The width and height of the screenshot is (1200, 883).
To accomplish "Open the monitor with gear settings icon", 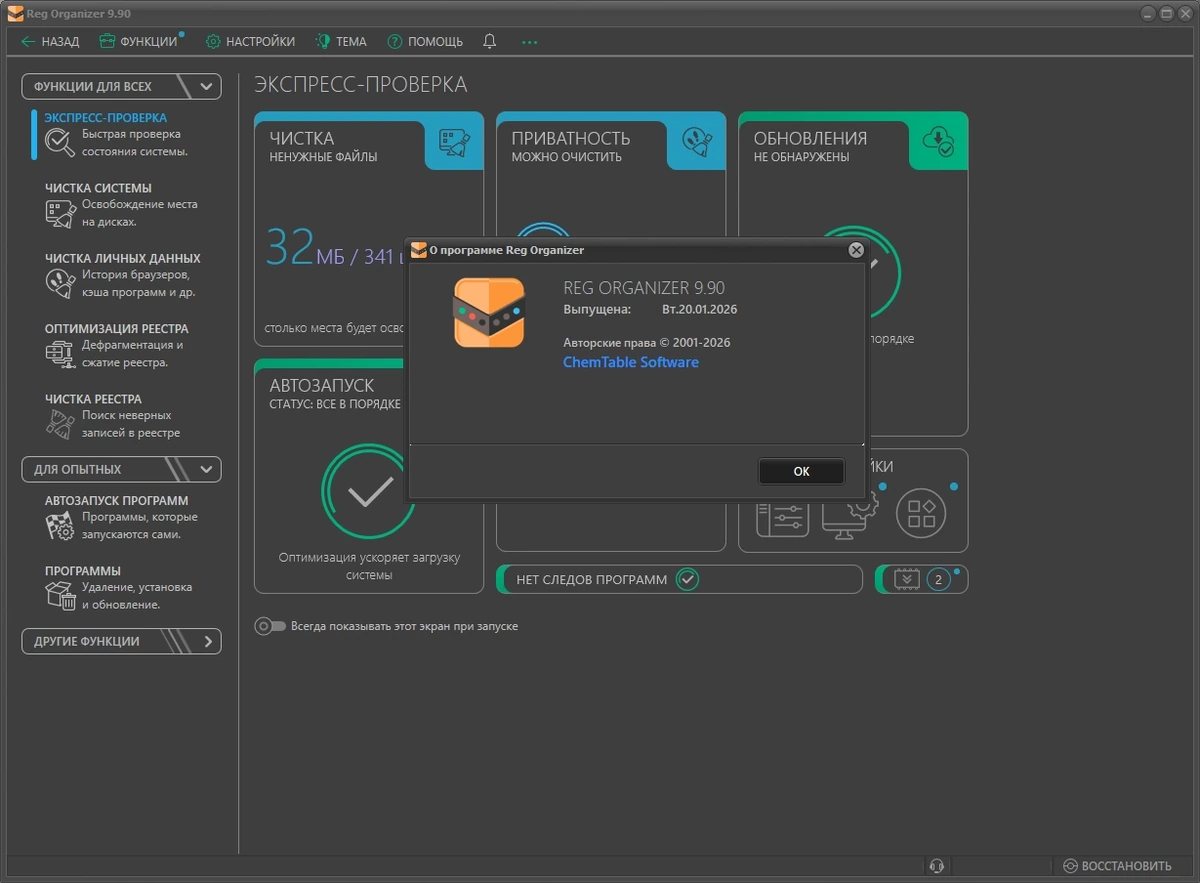I will [x=851, y=514].
